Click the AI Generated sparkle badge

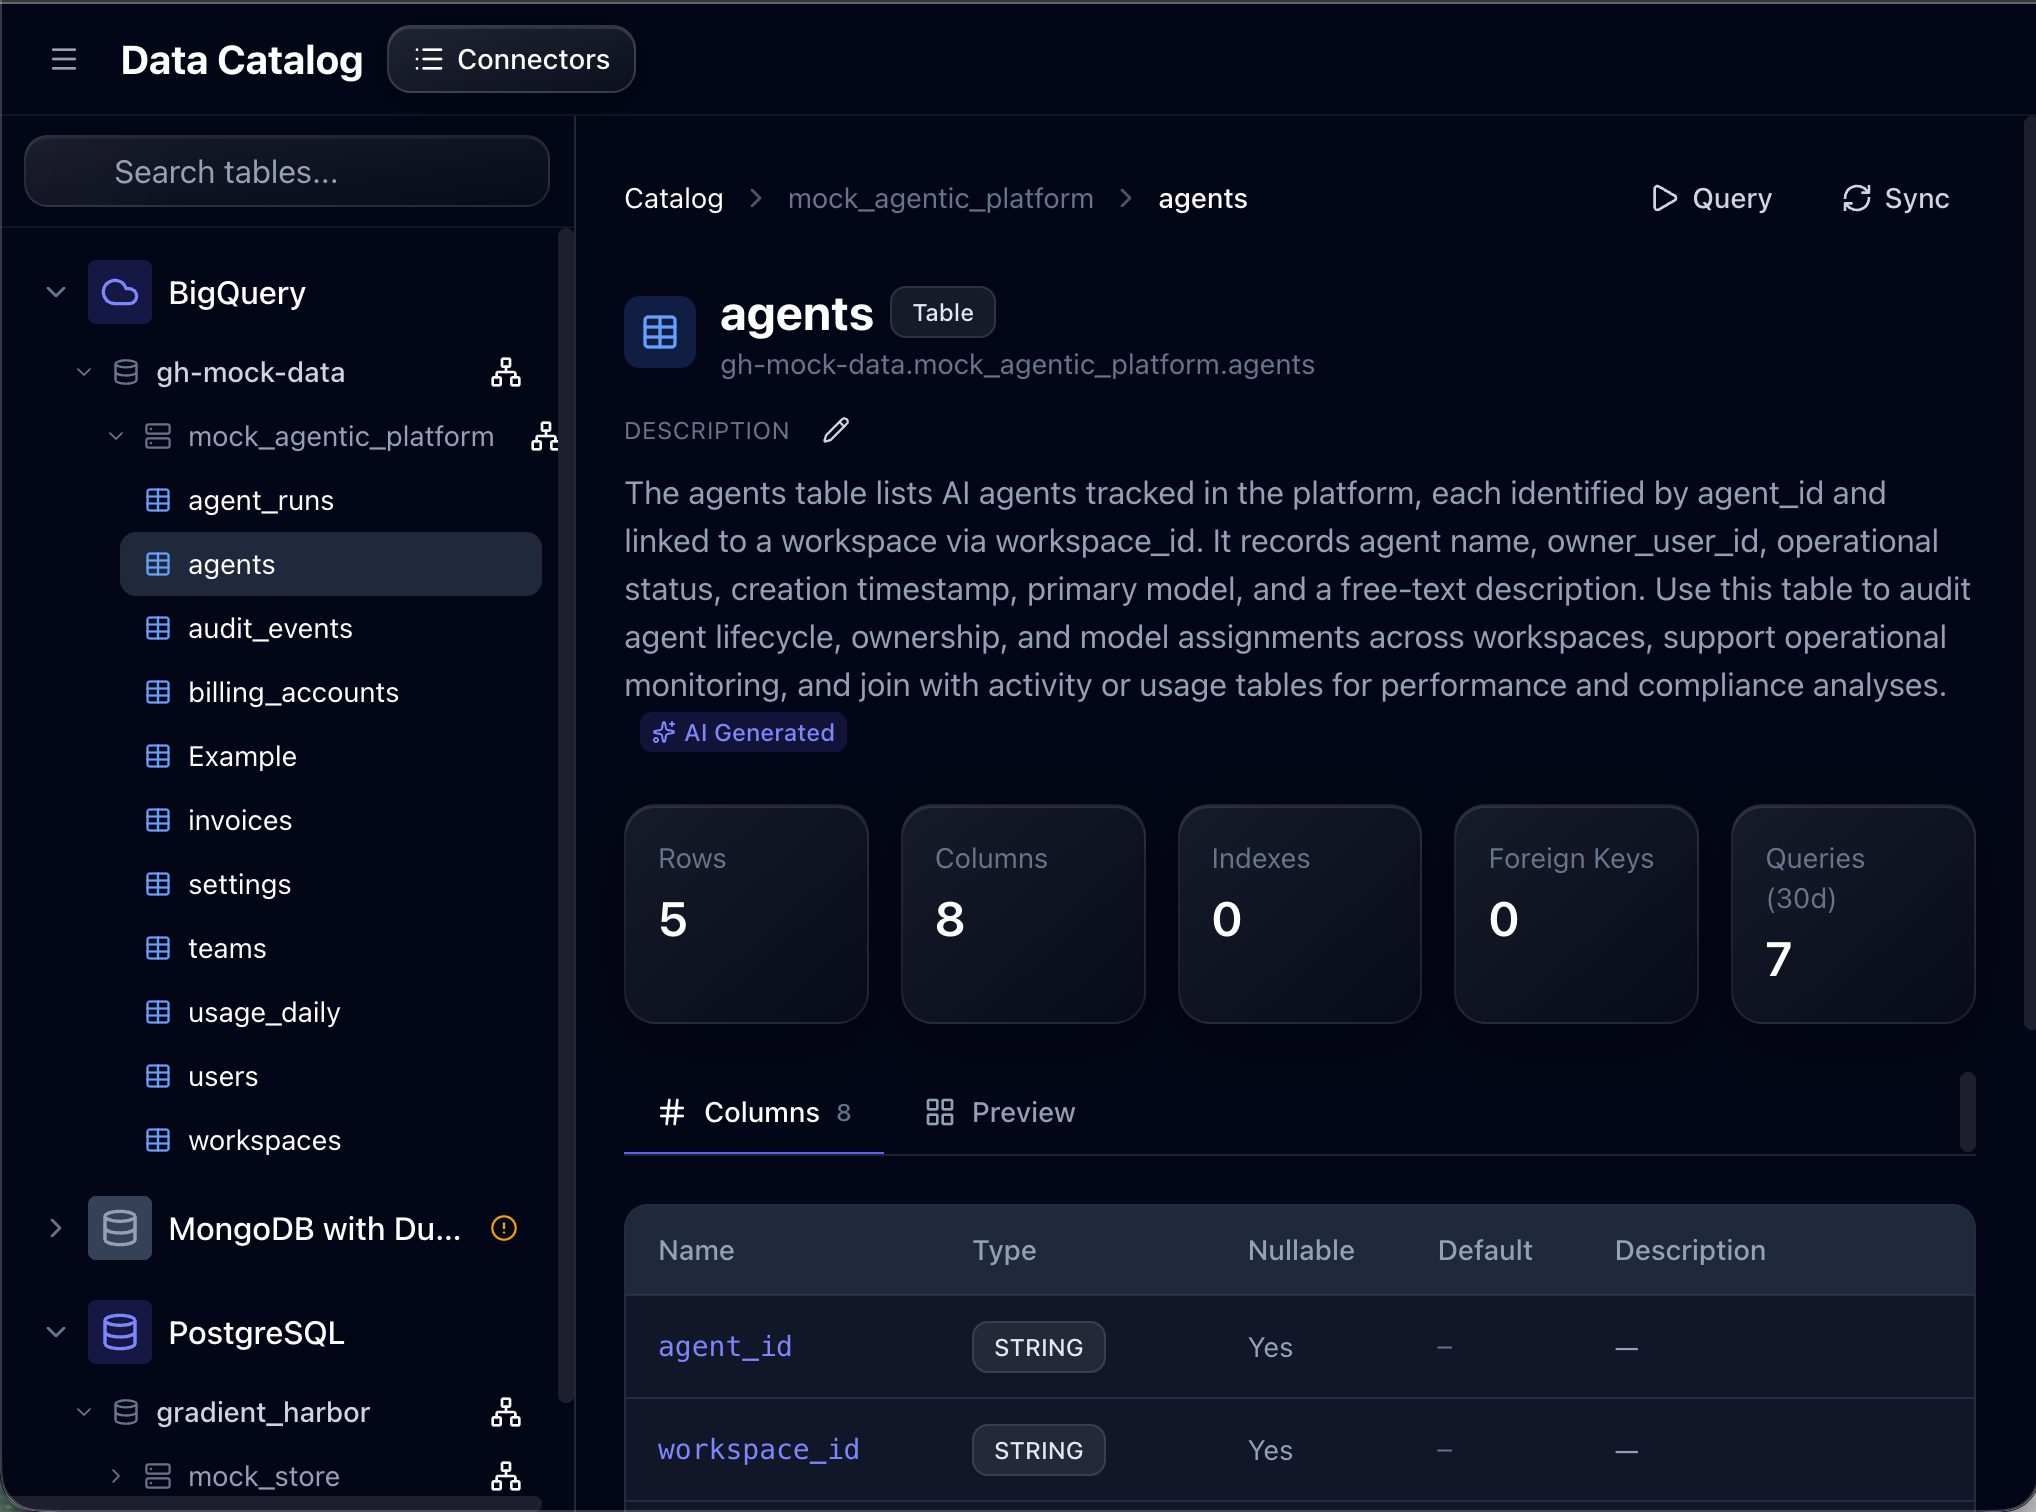(x=743, y=732)
